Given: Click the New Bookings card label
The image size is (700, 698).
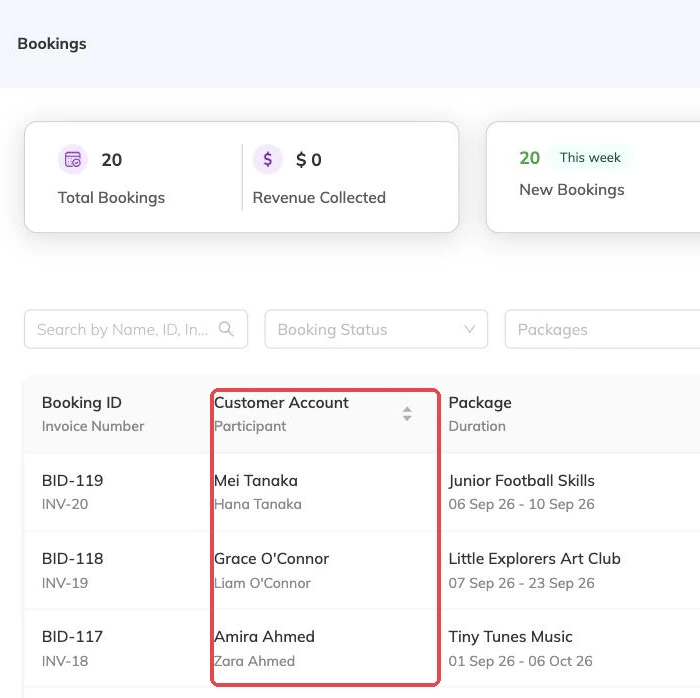Looking at the screenshot, I should click(x=572, y=190).
